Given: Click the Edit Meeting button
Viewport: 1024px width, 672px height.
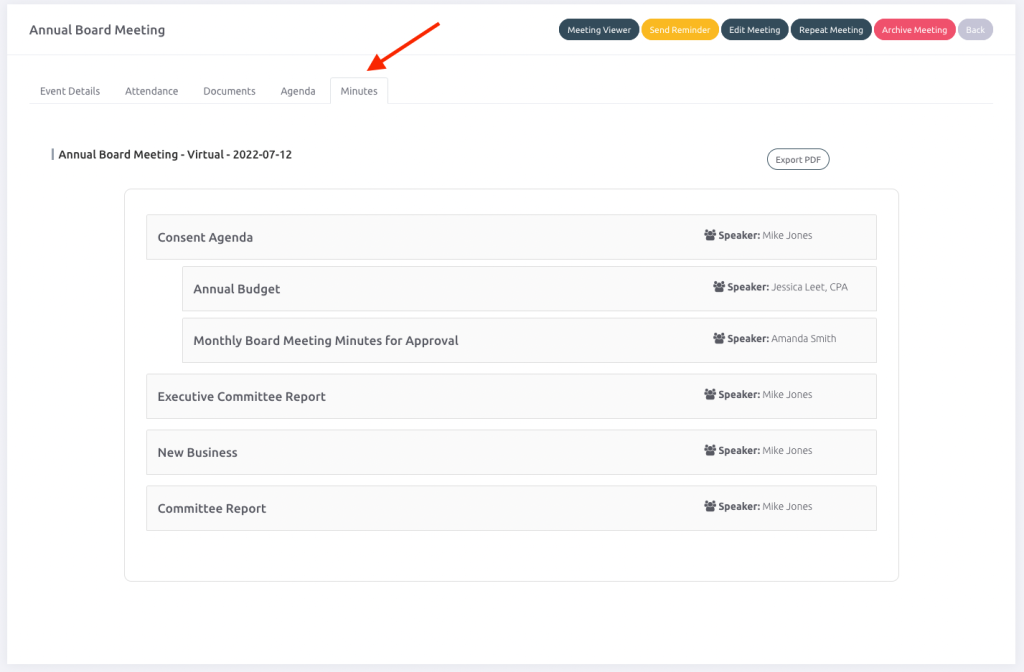Looking at the screenshot, I should pyautogui.click(x=754, y=30).
